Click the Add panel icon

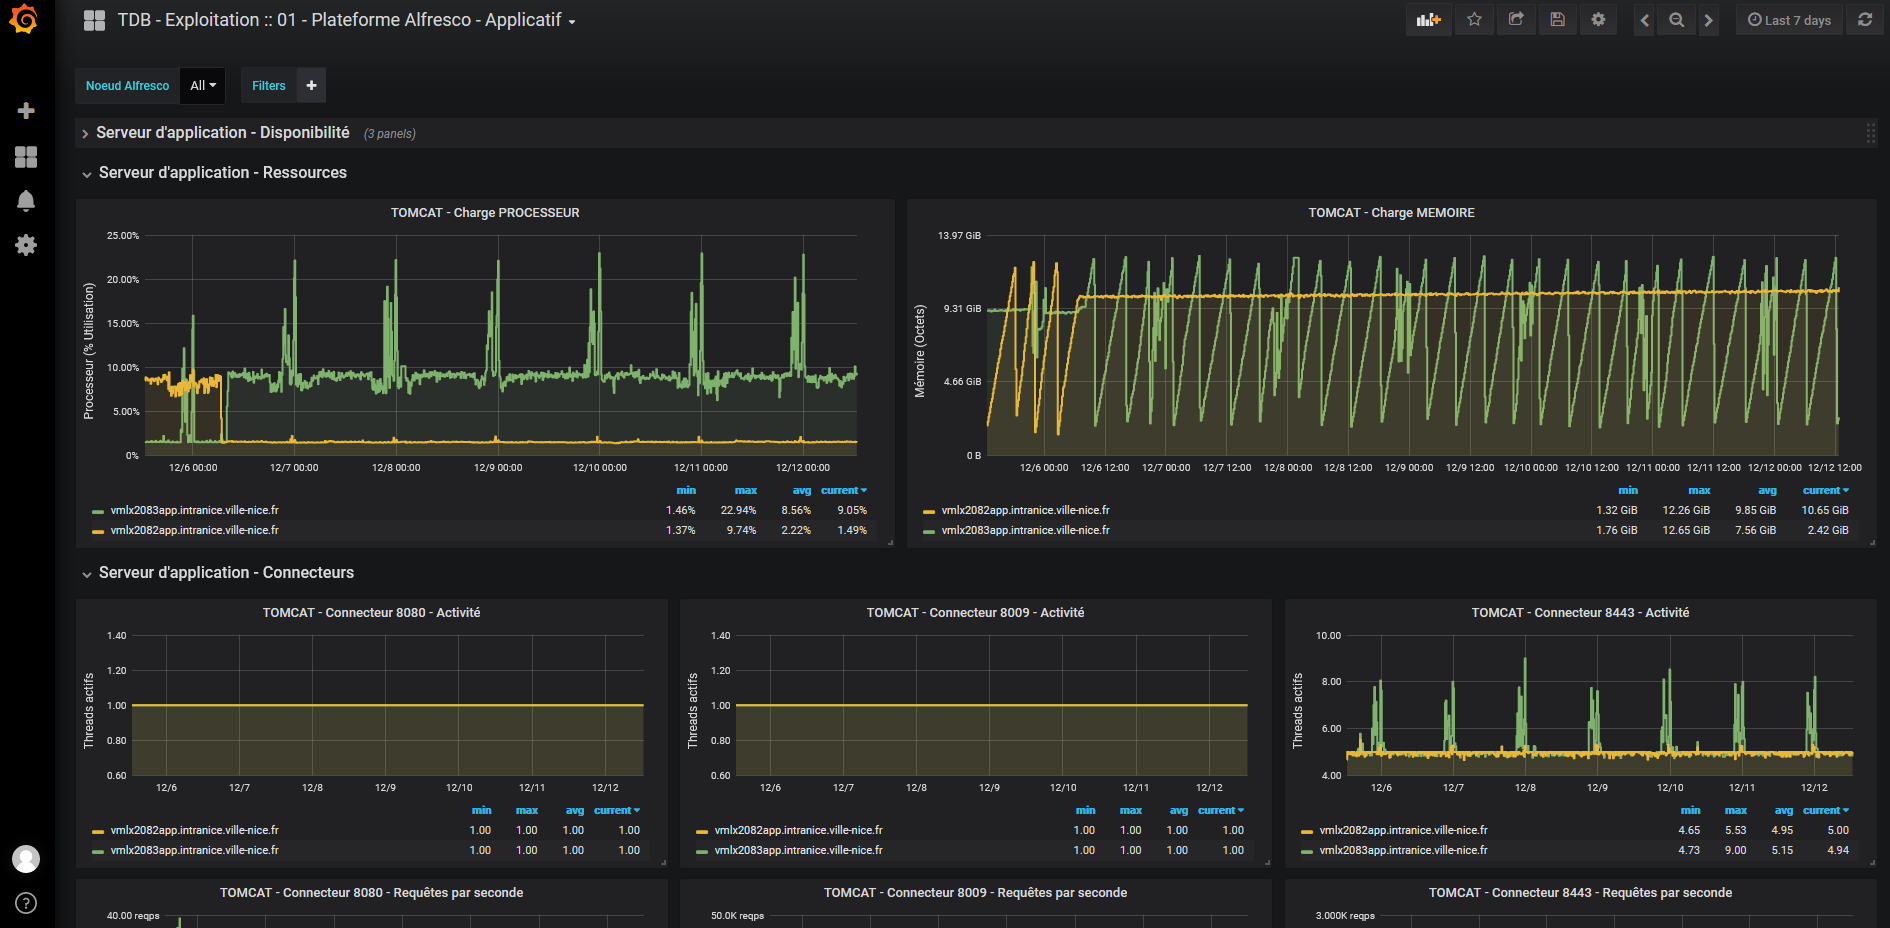coord(1428,20)
